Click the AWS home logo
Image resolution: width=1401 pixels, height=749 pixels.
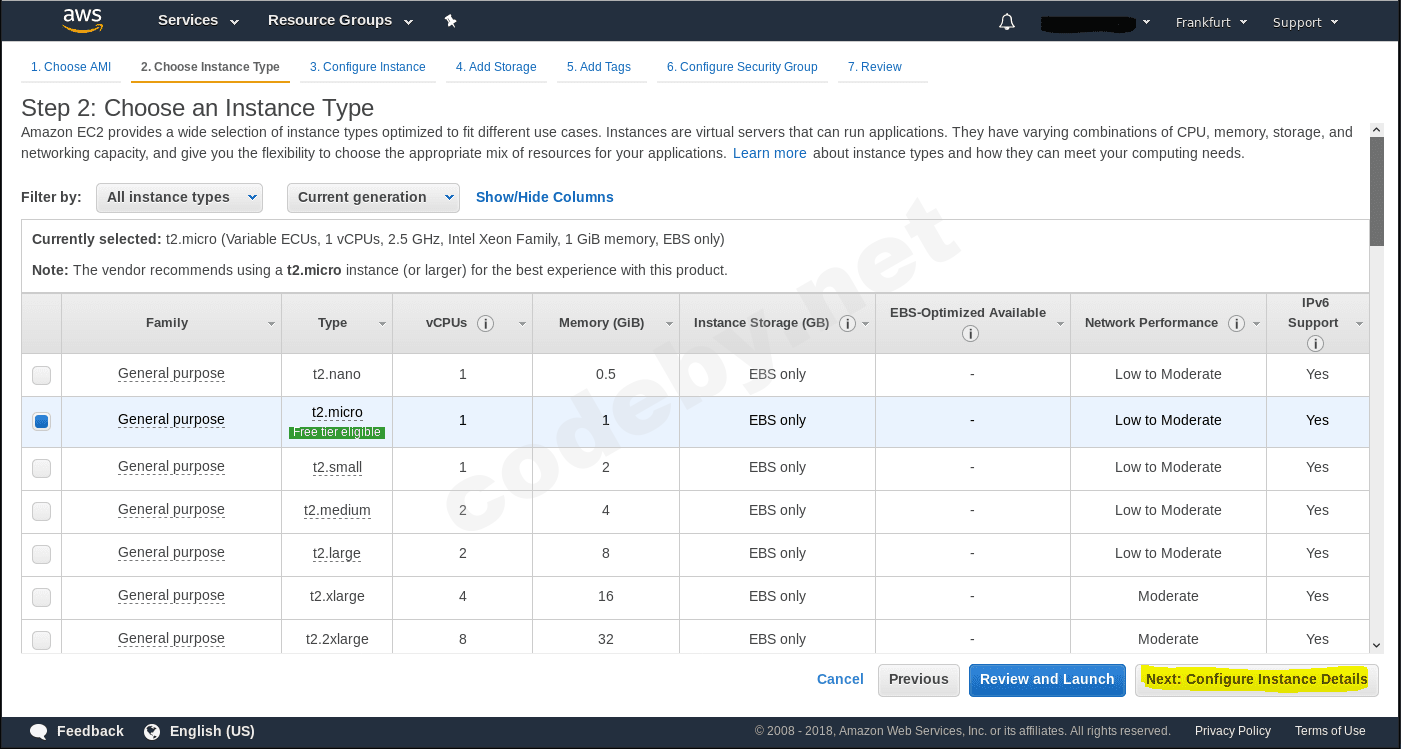[83, 20]
